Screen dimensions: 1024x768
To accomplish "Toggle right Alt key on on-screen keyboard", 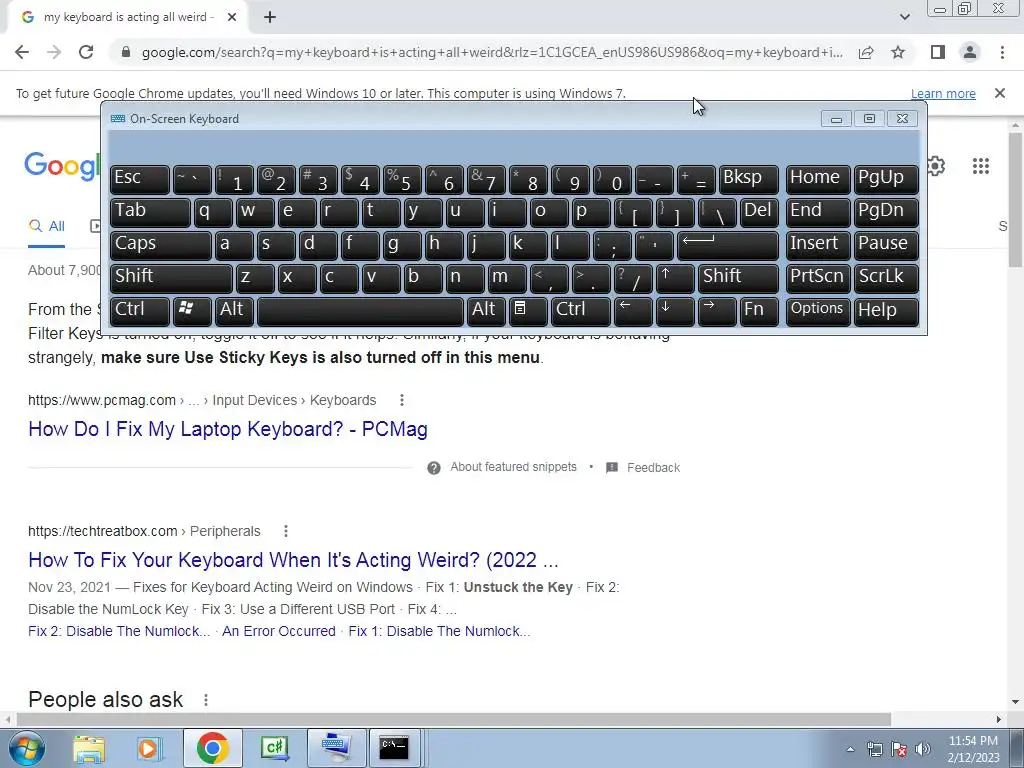I will (486, 311).
